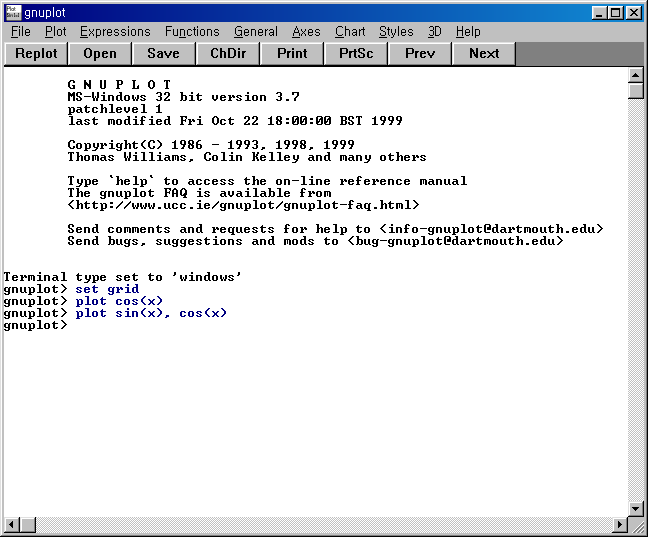Click the Print toolbar button

pyautogui.click(x=292, y=54)
